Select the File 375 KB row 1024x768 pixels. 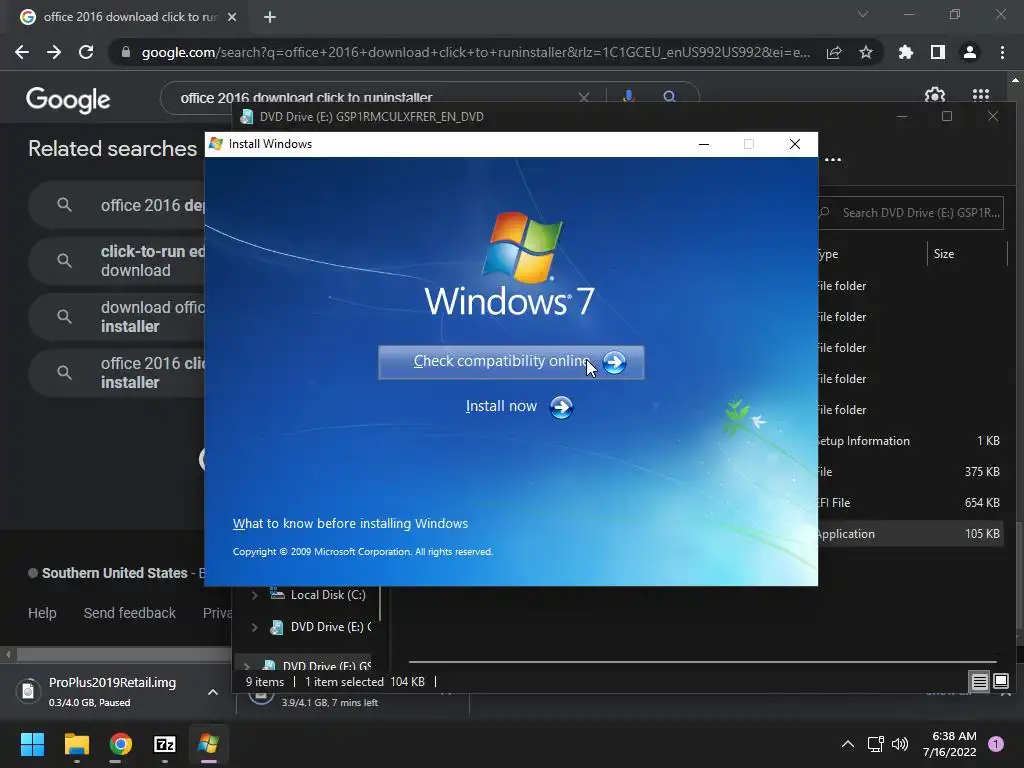(x=910, y=472)
